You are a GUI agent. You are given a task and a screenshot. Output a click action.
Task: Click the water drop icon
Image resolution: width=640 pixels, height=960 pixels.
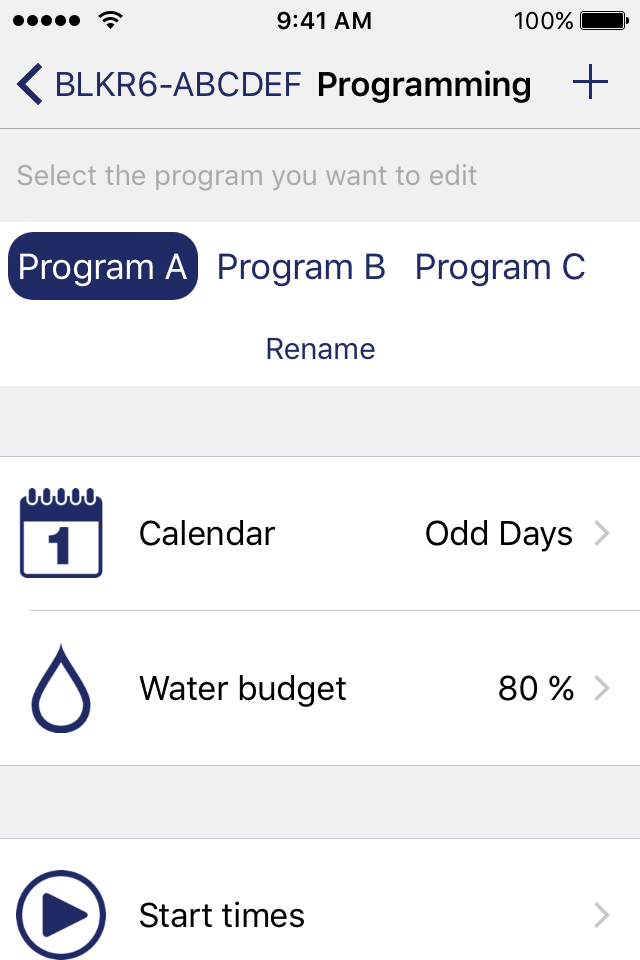61,688
